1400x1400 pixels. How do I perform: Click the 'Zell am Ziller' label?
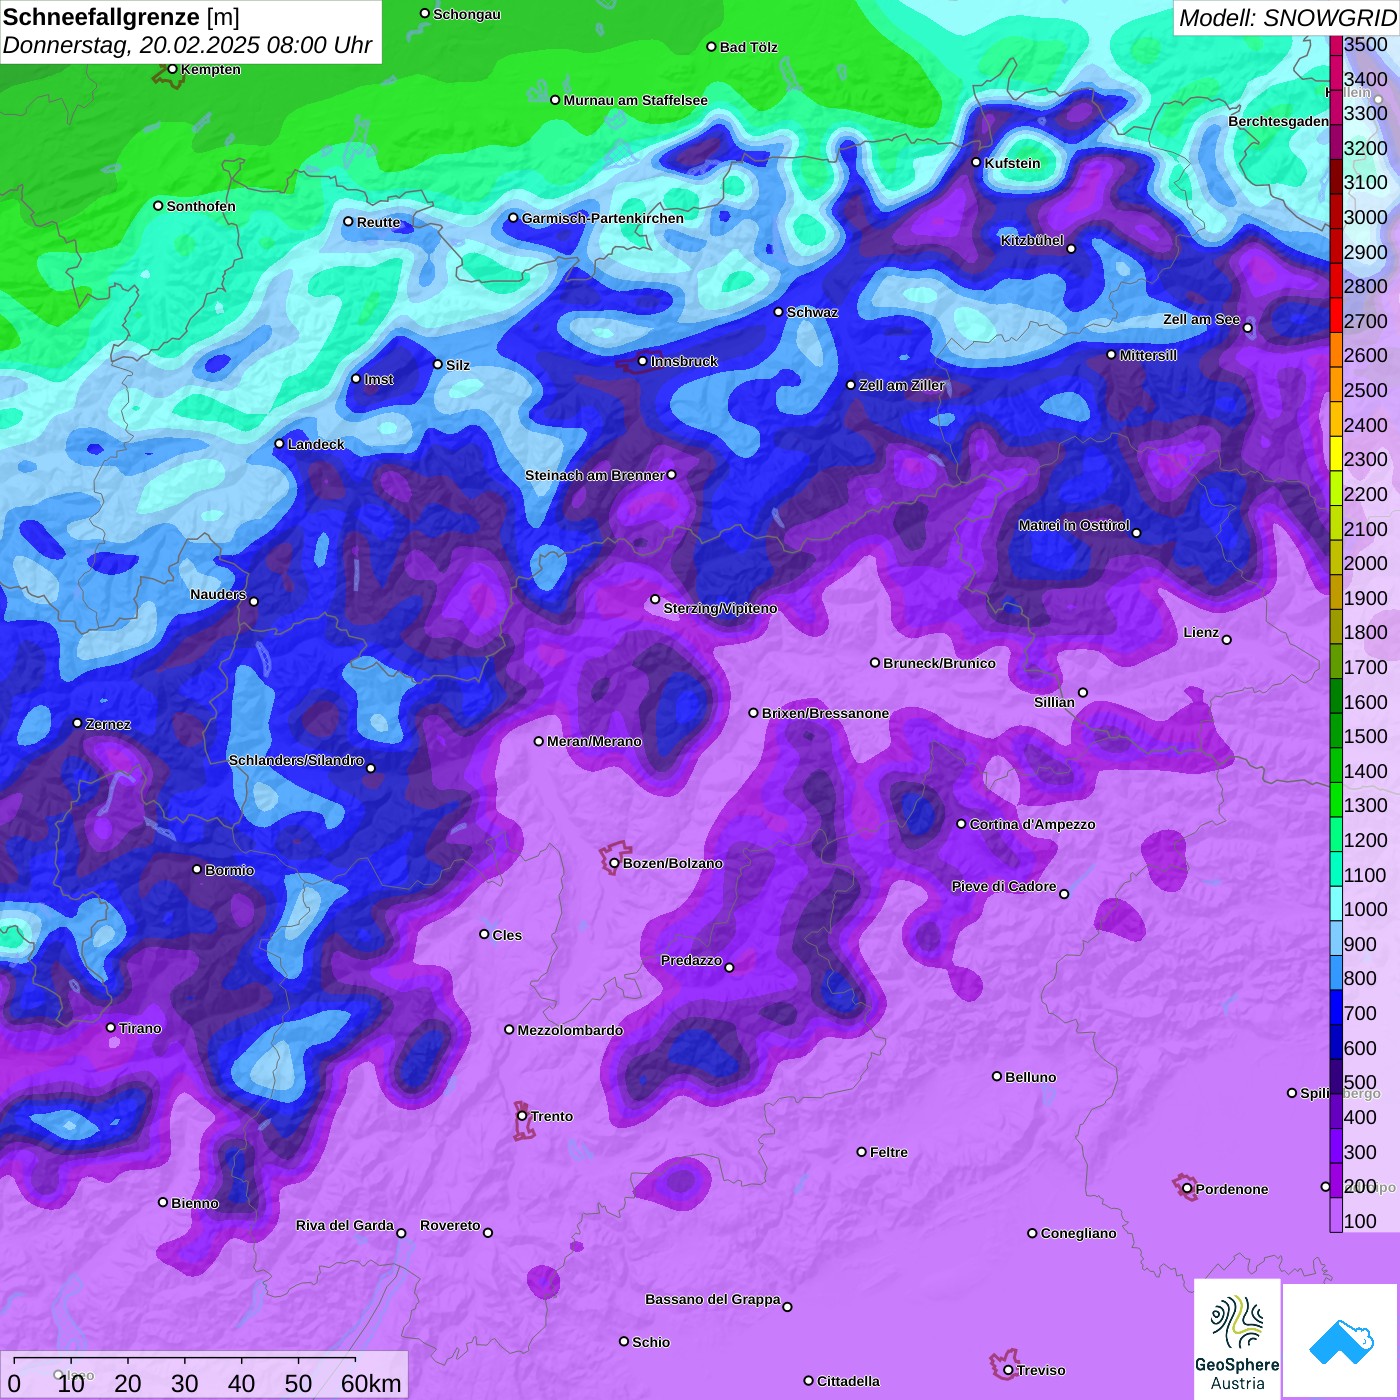click(x=901, y=385)
